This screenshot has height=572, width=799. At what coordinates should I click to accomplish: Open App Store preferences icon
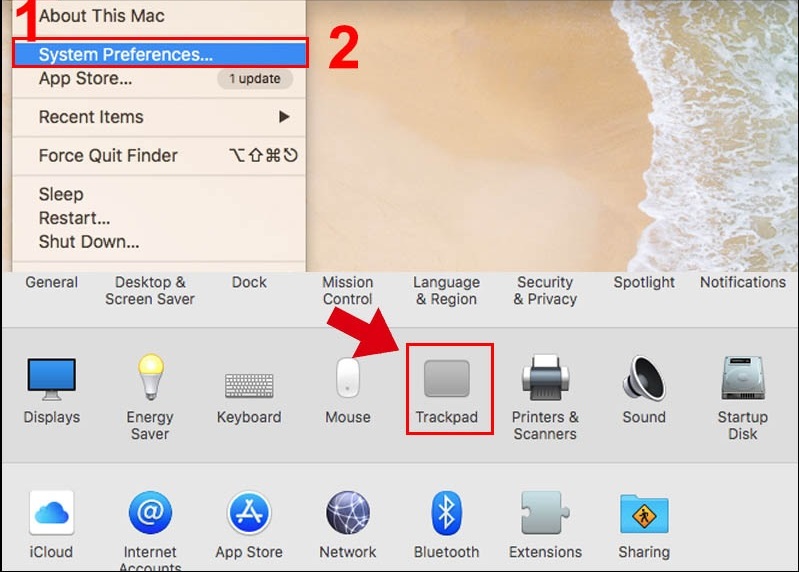pyautogui.click(x=249, y=512)
